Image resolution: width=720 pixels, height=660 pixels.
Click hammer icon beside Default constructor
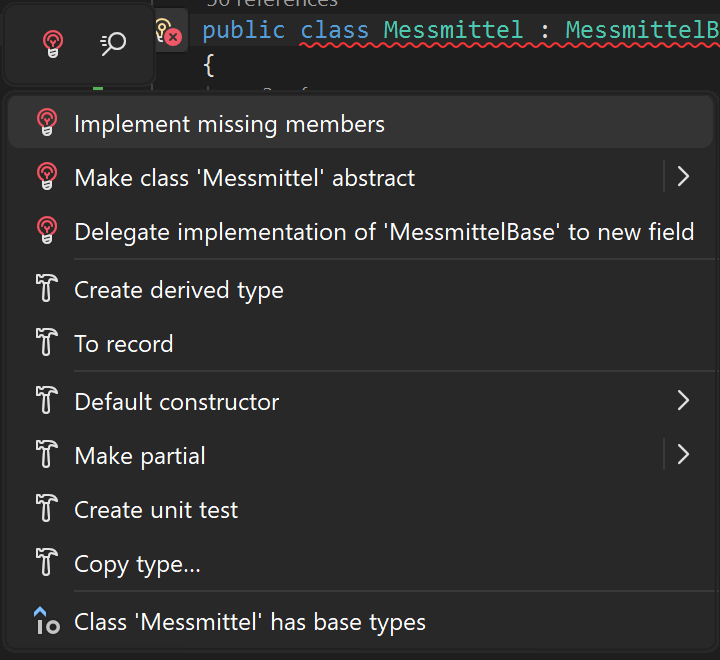tap(46, 400)
